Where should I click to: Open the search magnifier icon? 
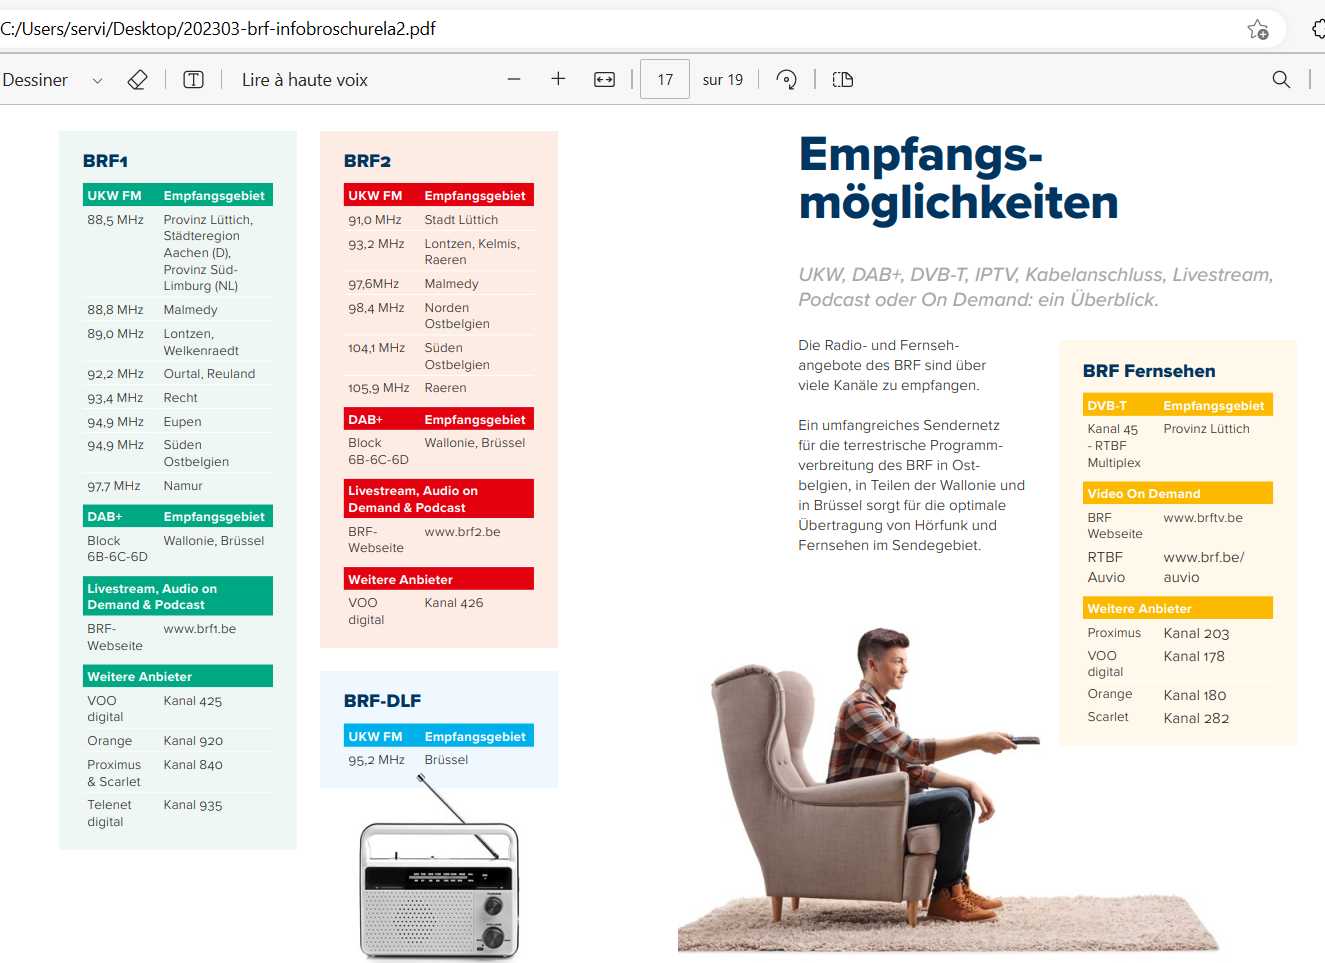1281,80
